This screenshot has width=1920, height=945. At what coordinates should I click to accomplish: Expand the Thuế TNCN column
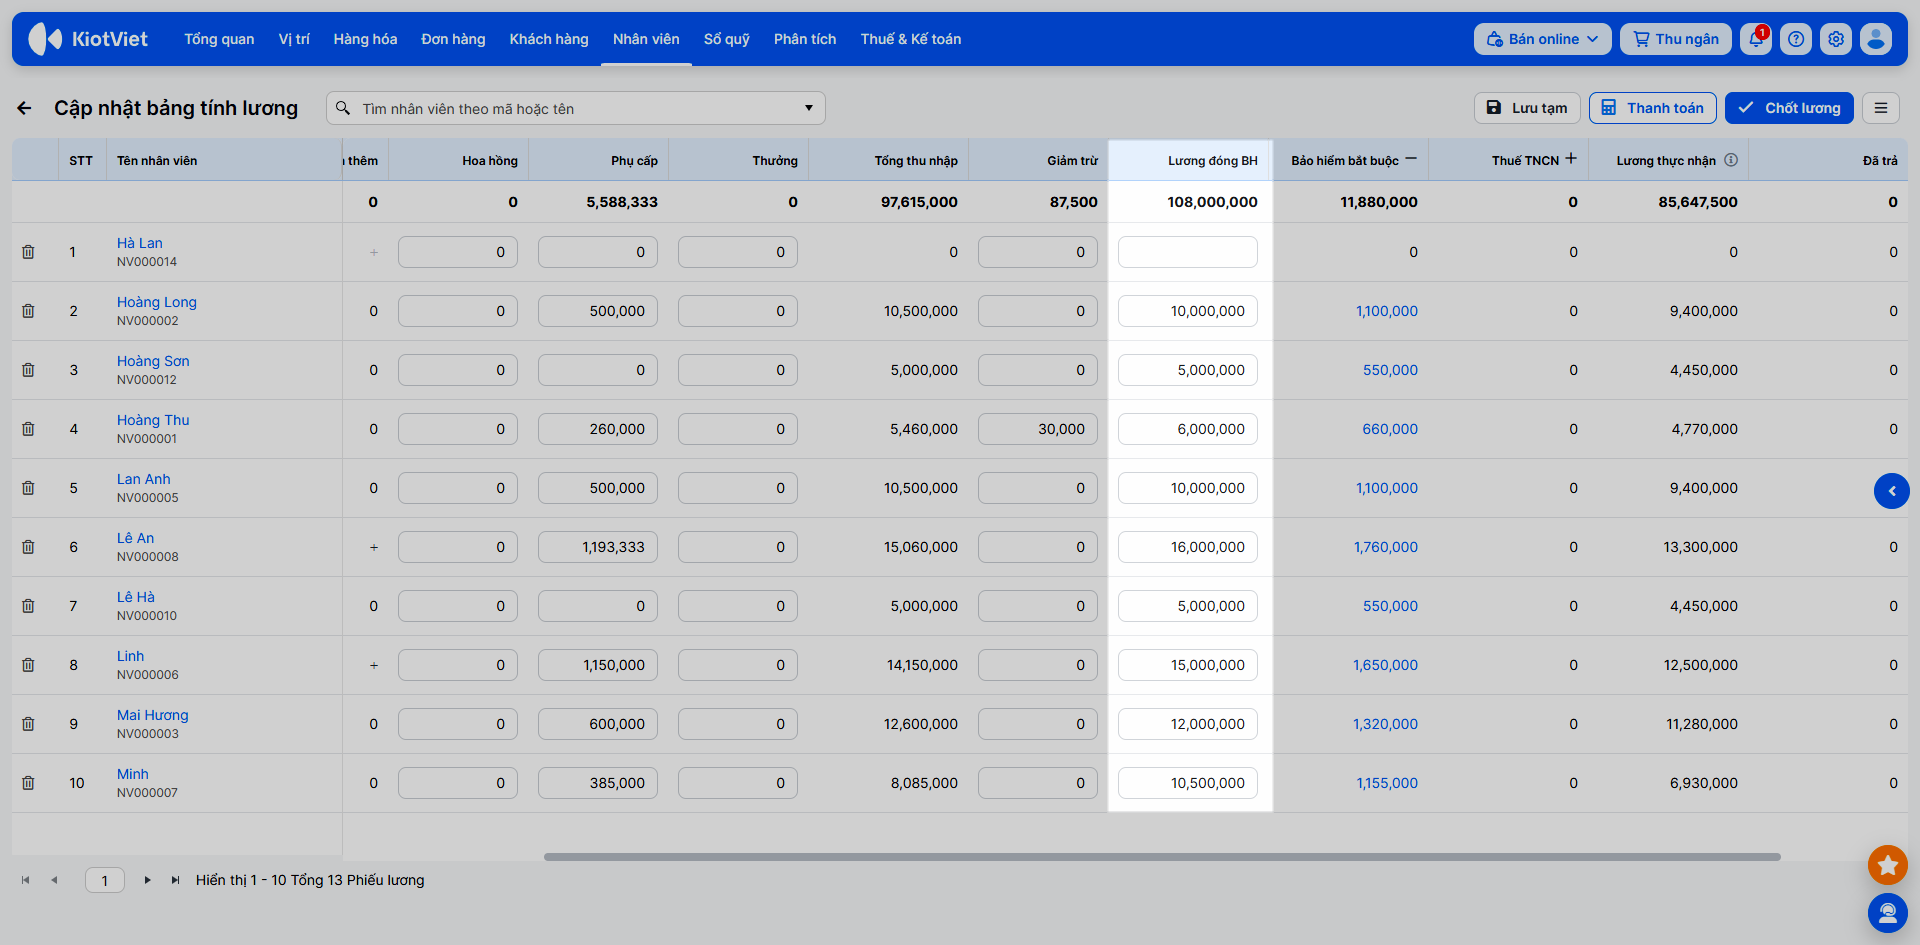click(1571, 159)
